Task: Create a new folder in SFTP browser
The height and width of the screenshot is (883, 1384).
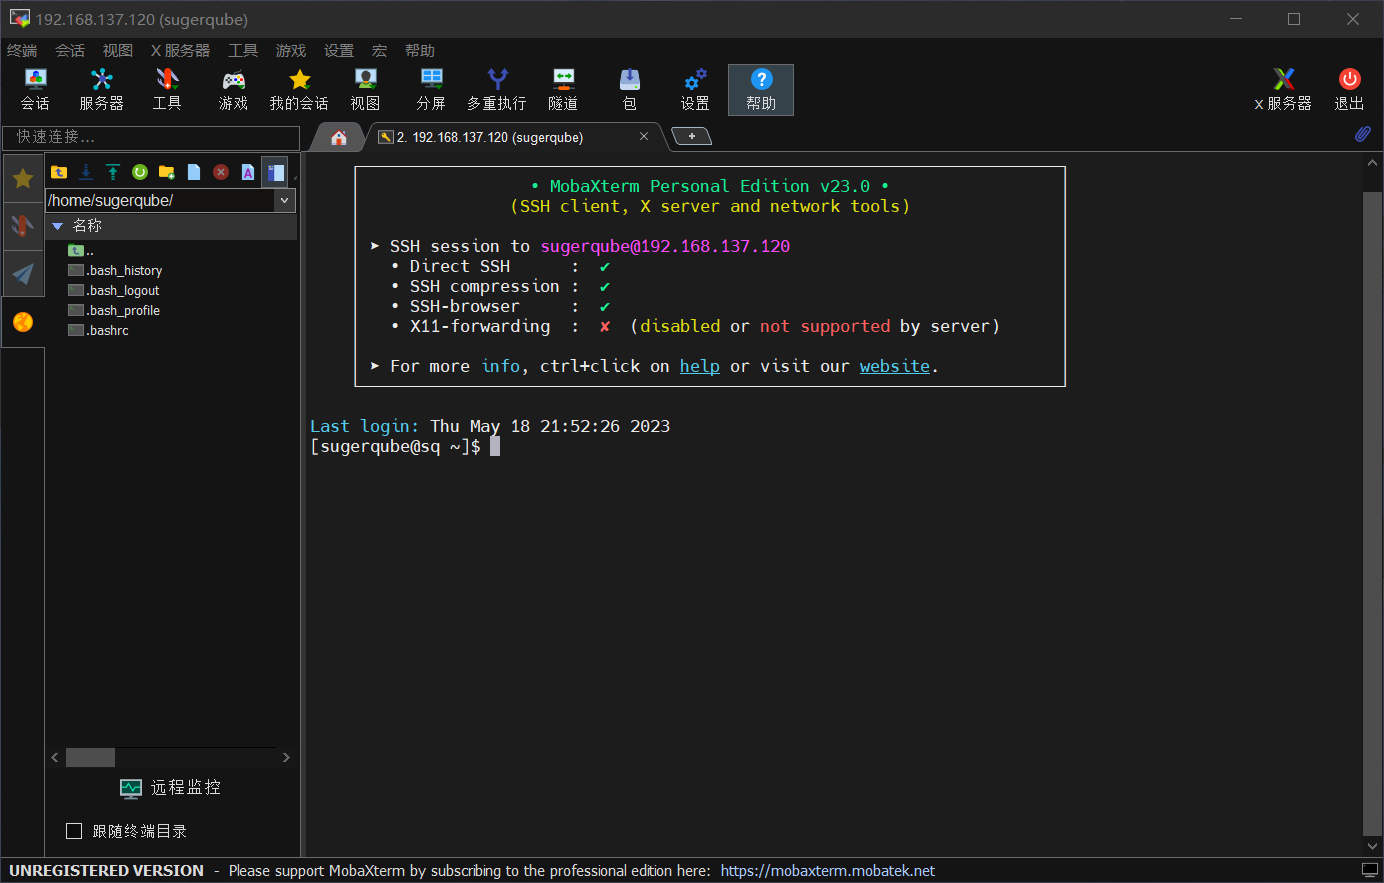Action: click(167, 172)
